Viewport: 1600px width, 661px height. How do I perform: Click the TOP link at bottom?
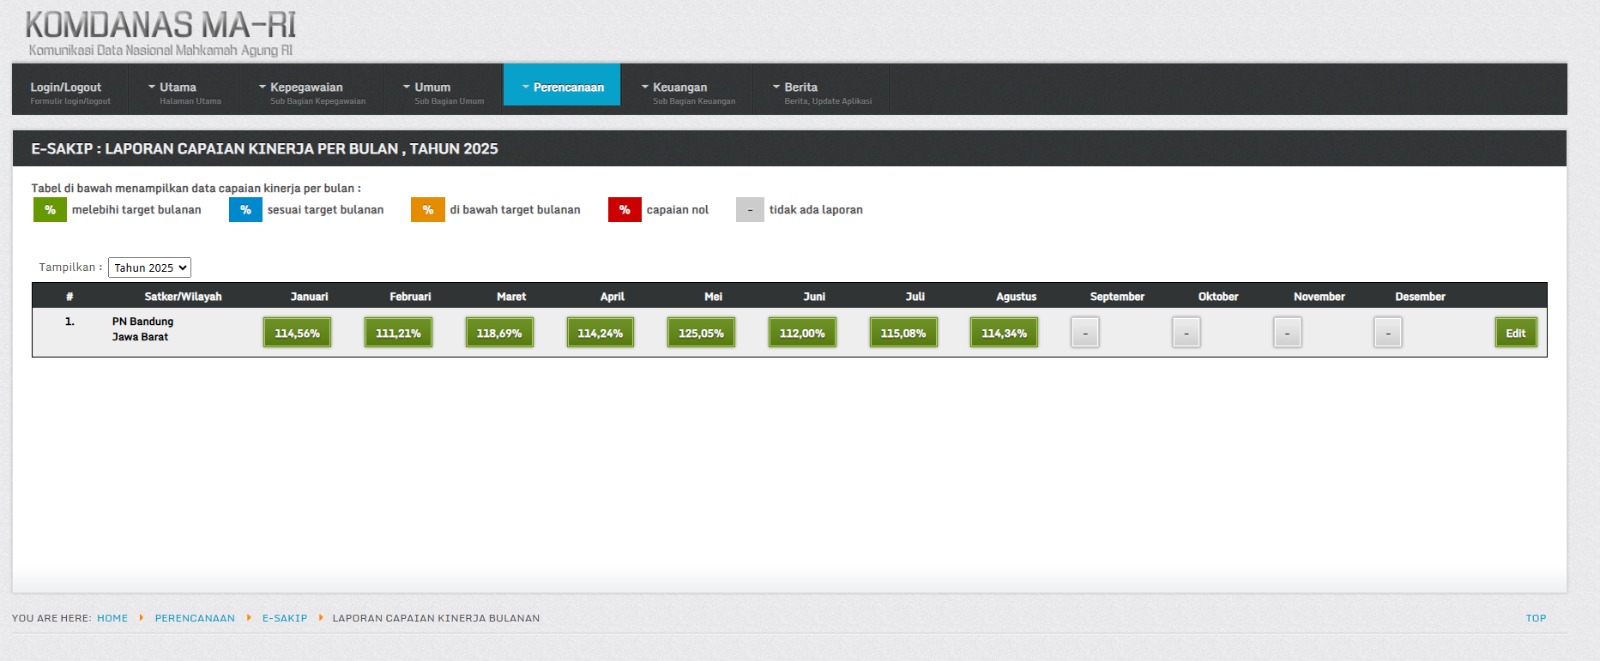1535,618
